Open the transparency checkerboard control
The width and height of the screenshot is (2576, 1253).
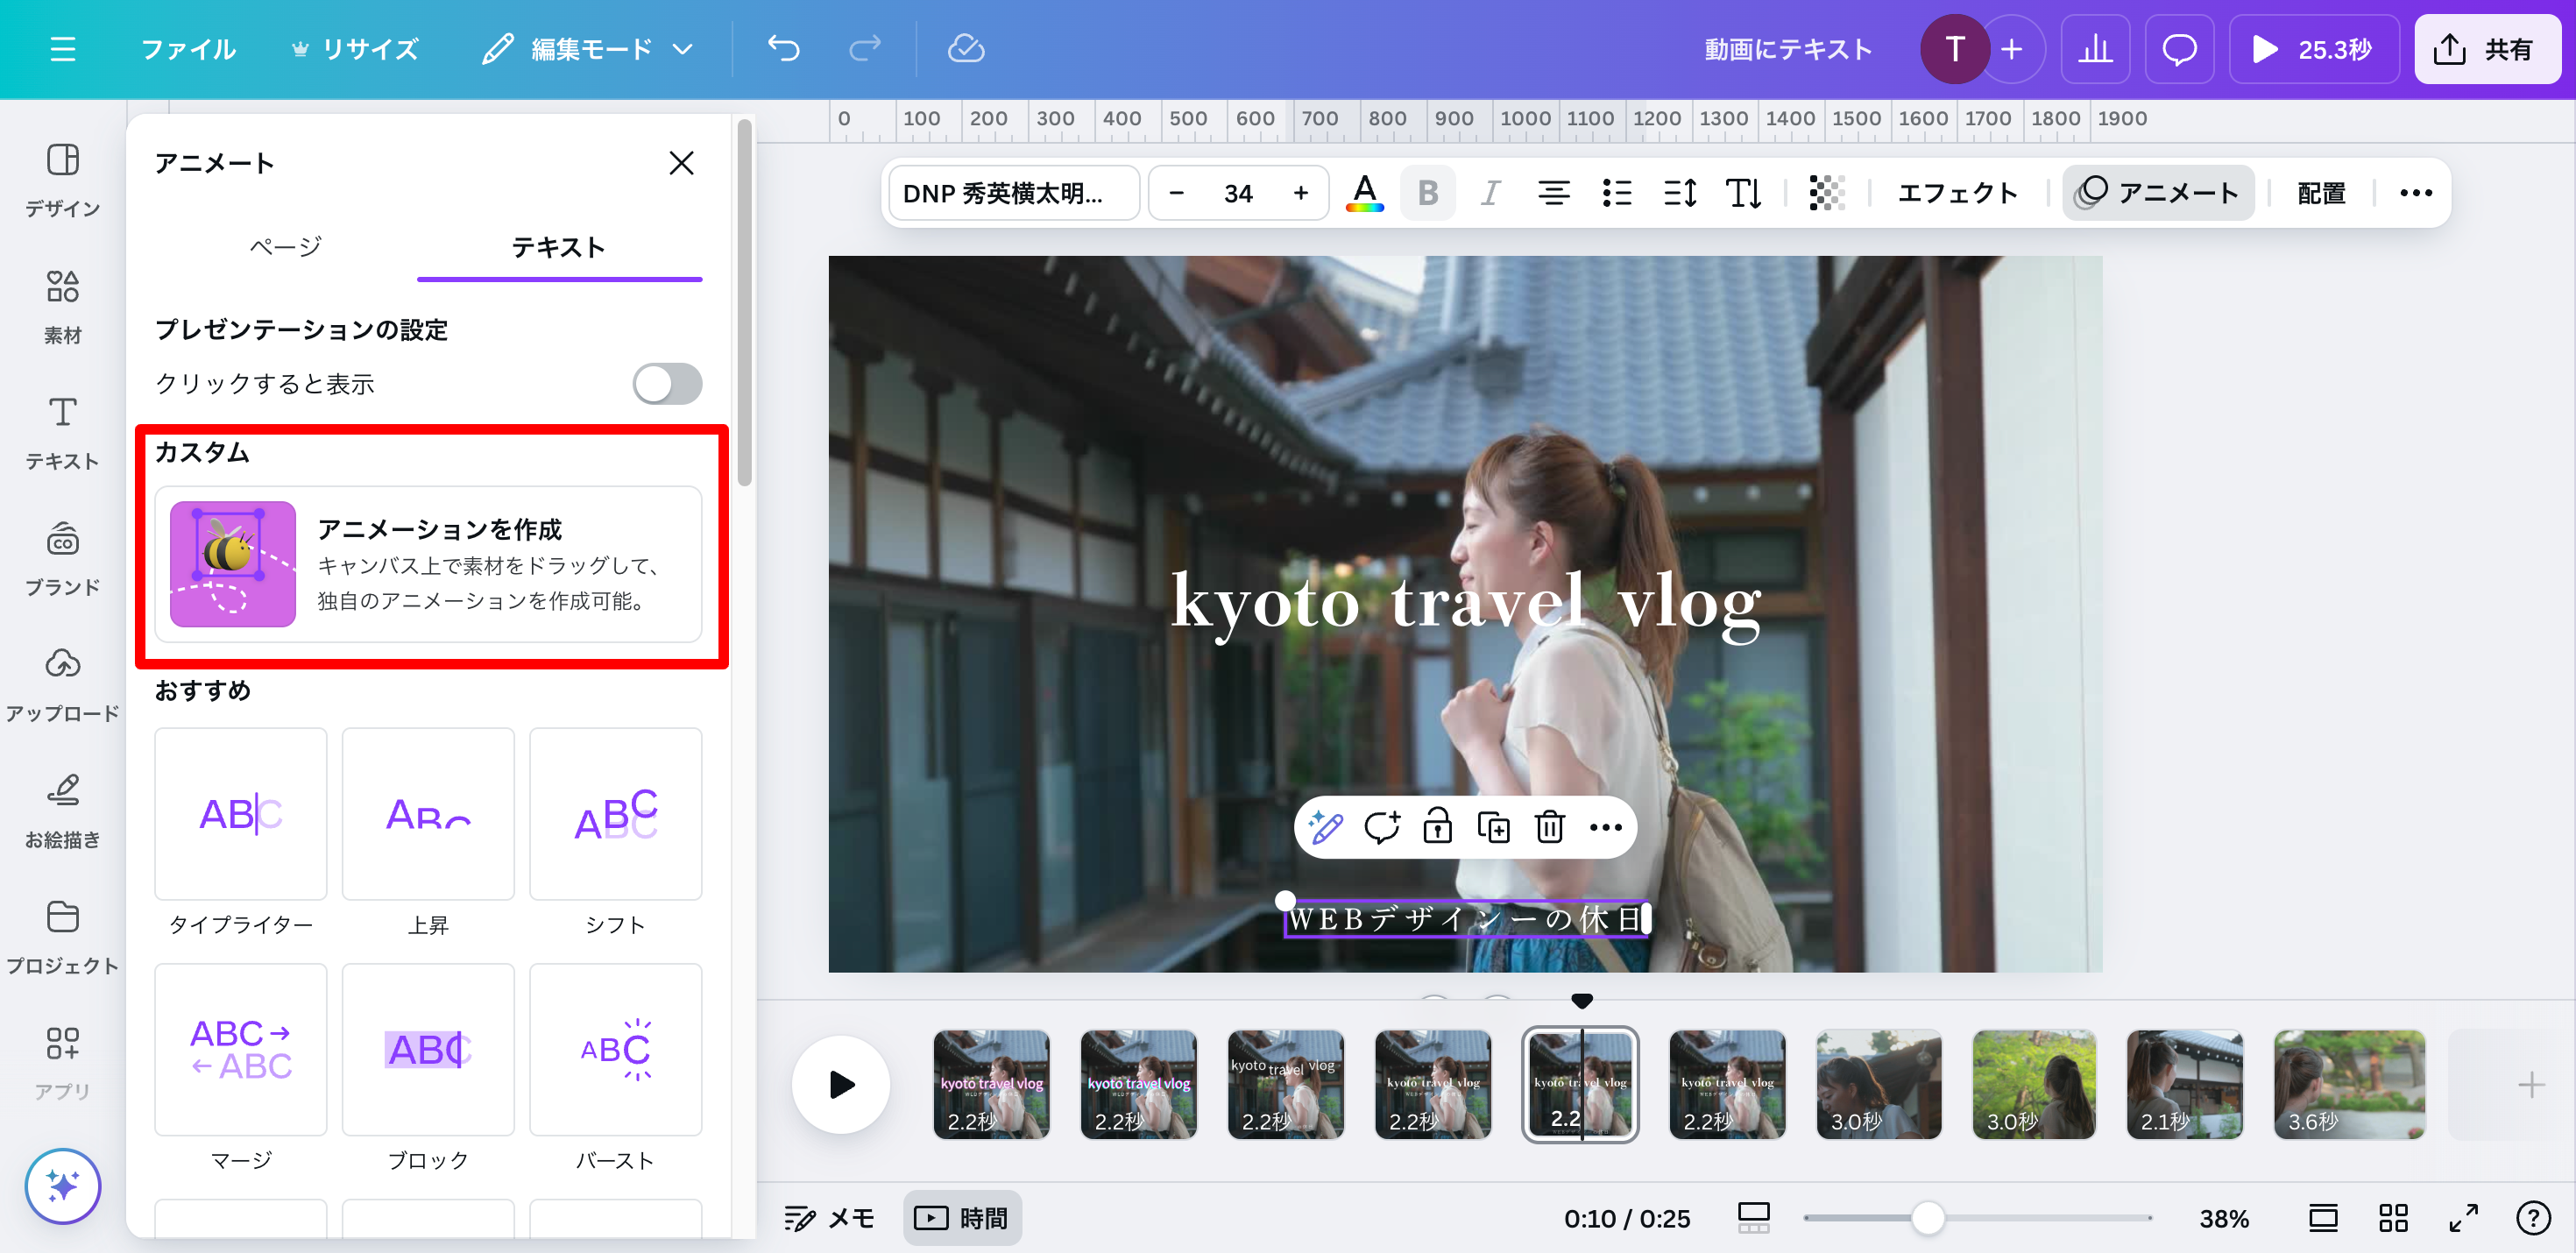(x=1826, y=193)
